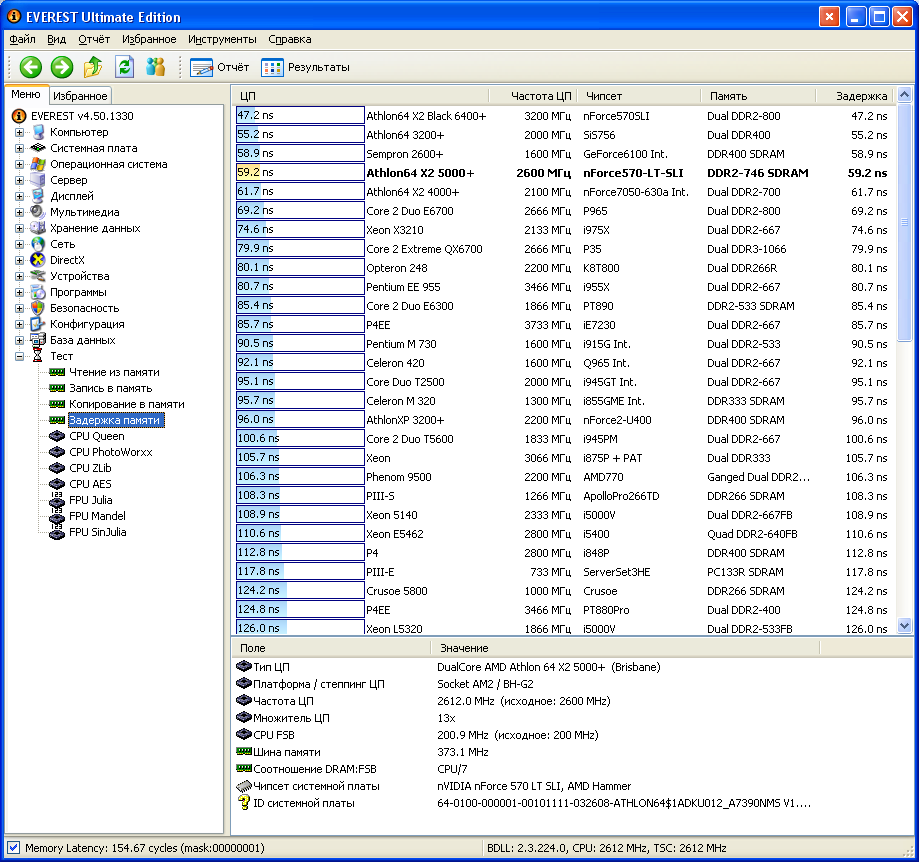Viewport: 919px width, 862px height.
Task: Click the Тест hourglass icon
Action: (x=38, y=356)
